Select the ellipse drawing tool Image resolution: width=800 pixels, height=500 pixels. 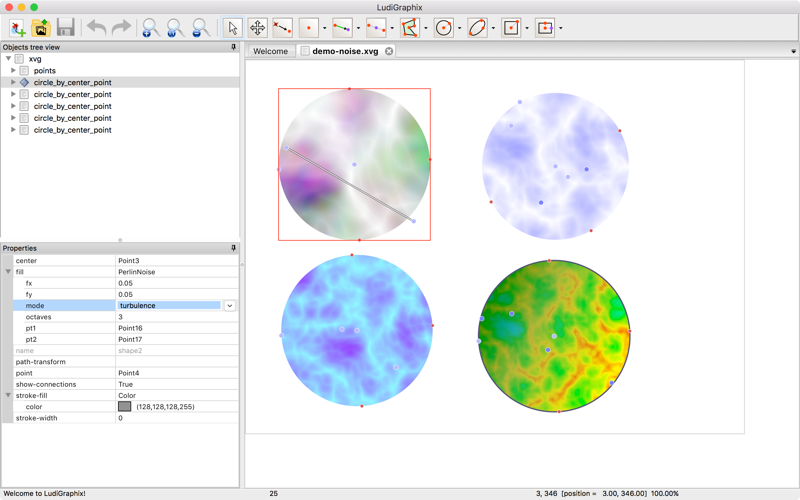click(x=477, y=28)
